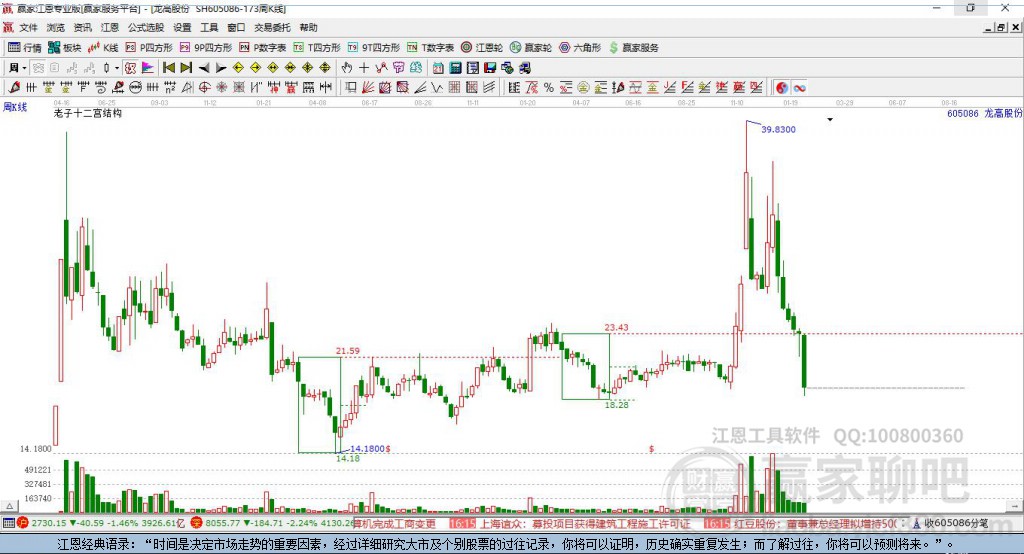Open the 资讯 menu
The image size is (1024, 554).
click(82, 27)
